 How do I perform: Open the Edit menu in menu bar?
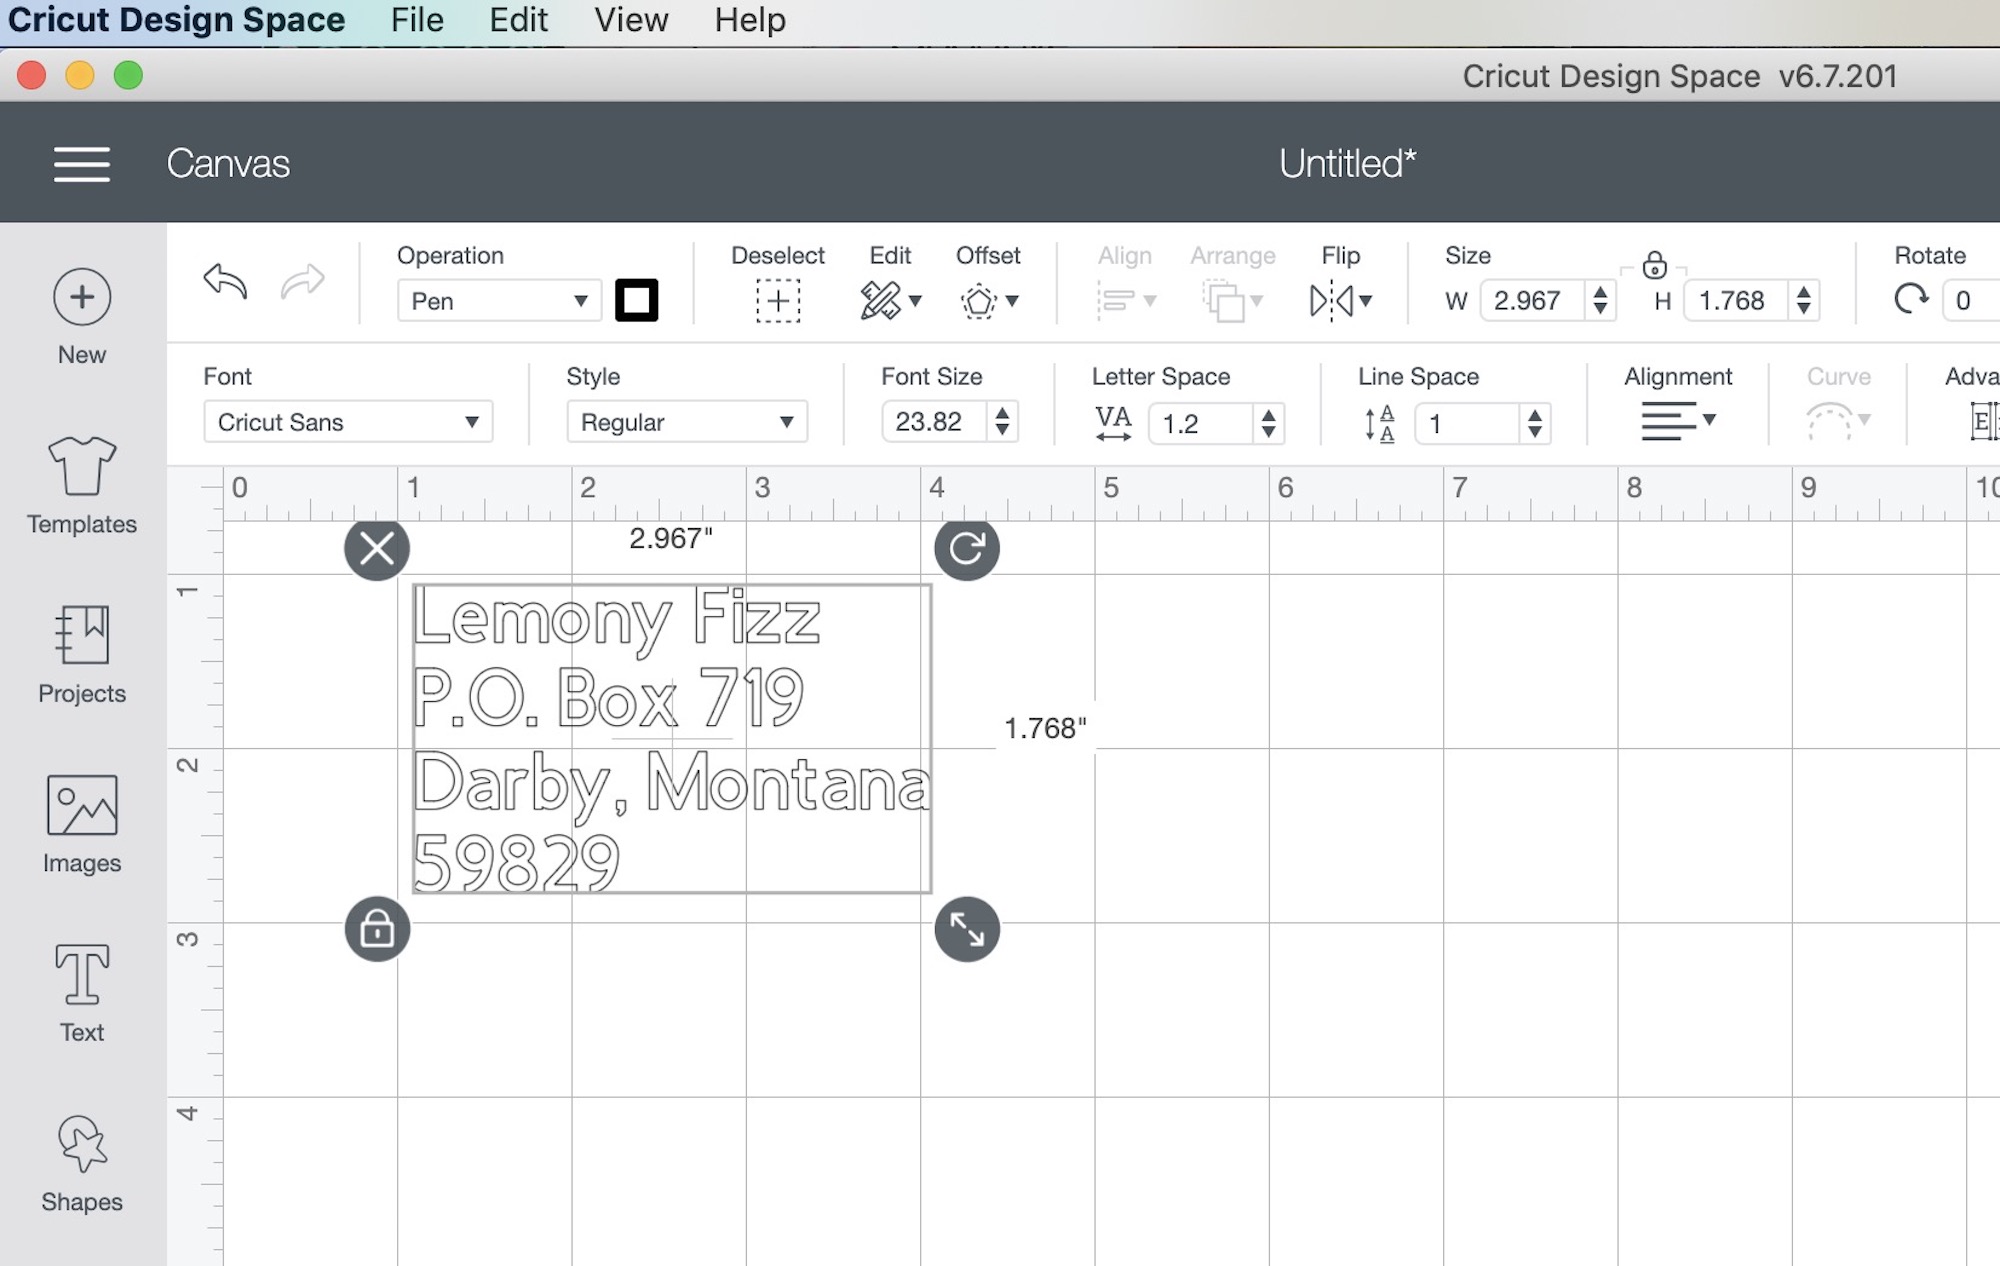click(x=518, y=20)
